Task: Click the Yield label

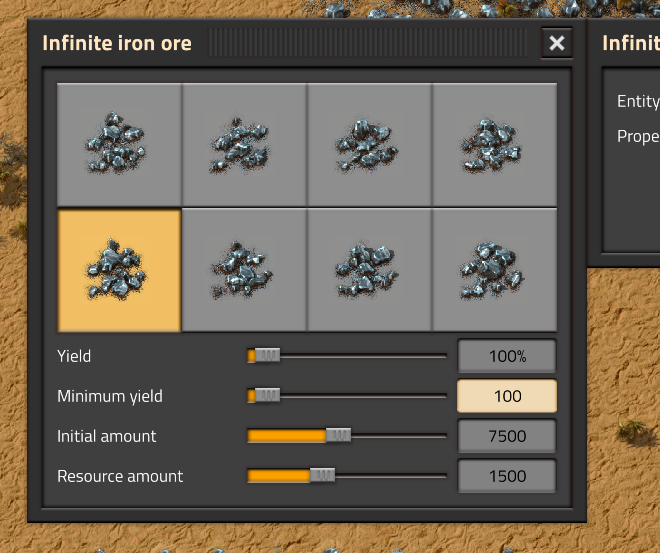Action: [74, 356]
